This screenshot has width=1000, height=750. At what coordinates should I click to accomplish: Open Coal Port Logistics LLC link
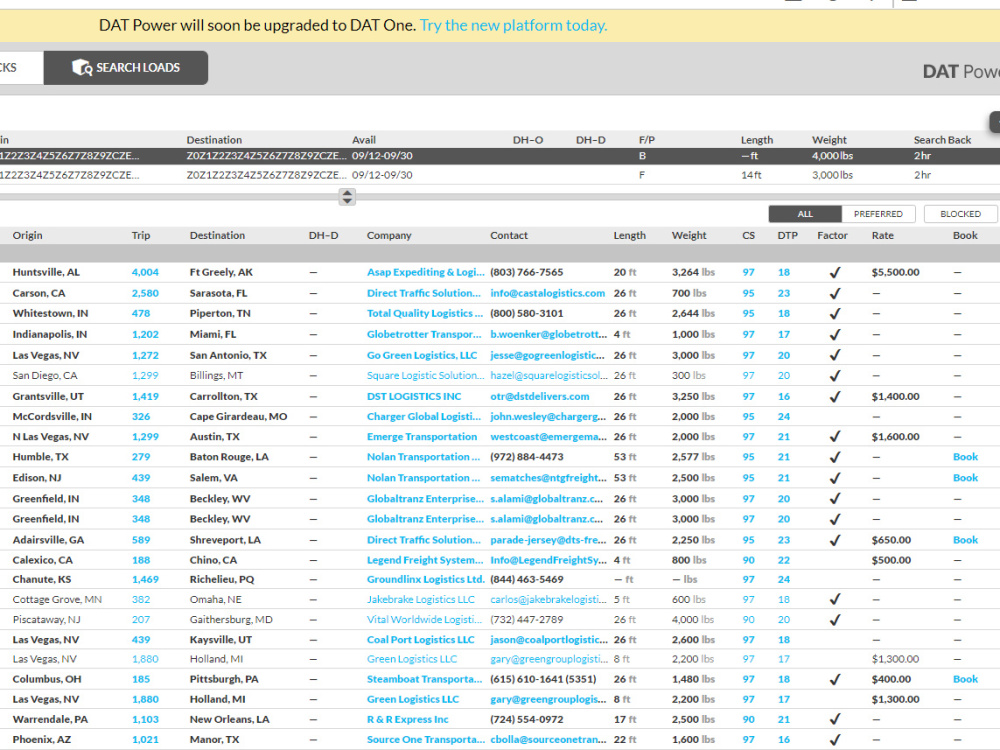[420, 640]
